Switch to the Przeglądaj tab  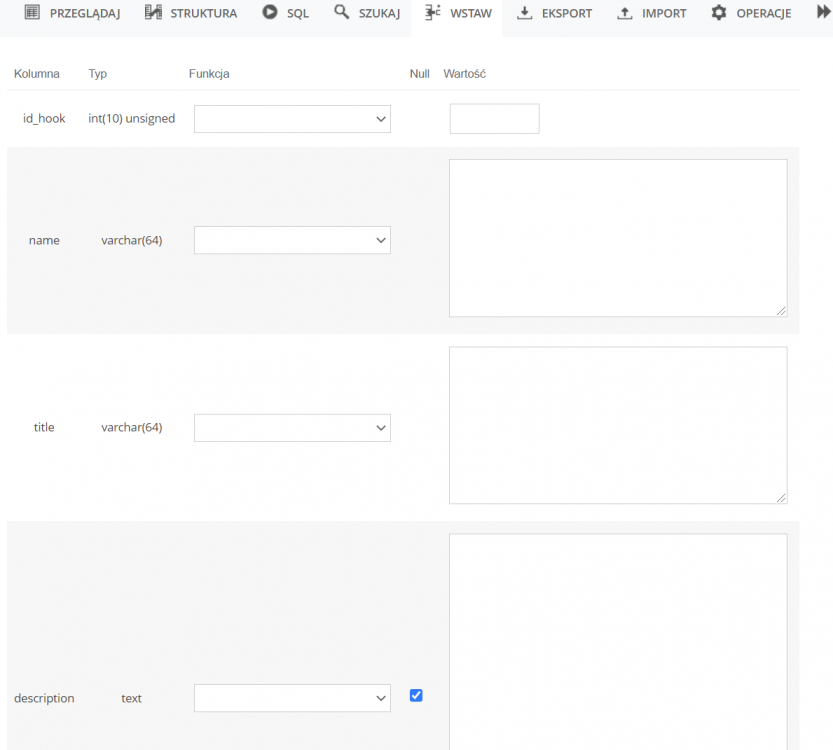pyautogui.click(x=72, y=13)
